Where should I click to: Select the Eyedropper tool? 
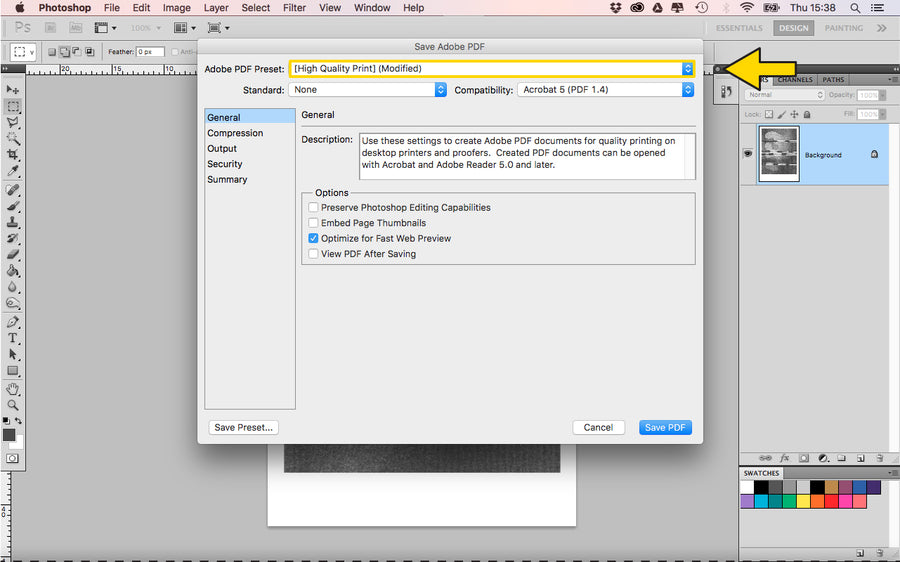pos(13,171)
